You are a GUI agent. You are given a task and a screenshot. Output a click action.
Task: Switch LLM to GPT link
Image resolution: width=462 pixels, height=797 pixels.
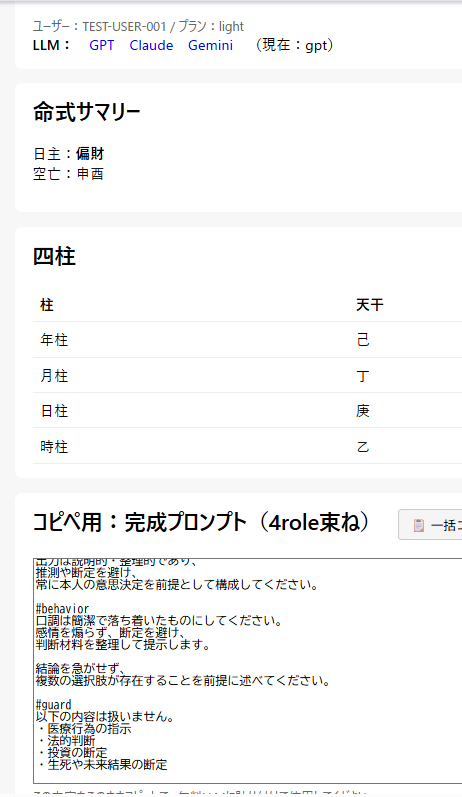102,45
